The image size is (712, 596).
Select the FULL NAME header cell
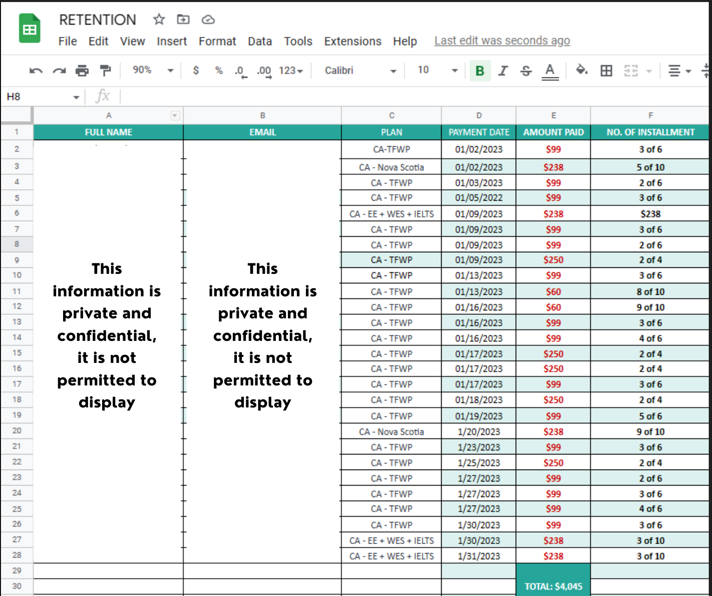click(109, 132)
